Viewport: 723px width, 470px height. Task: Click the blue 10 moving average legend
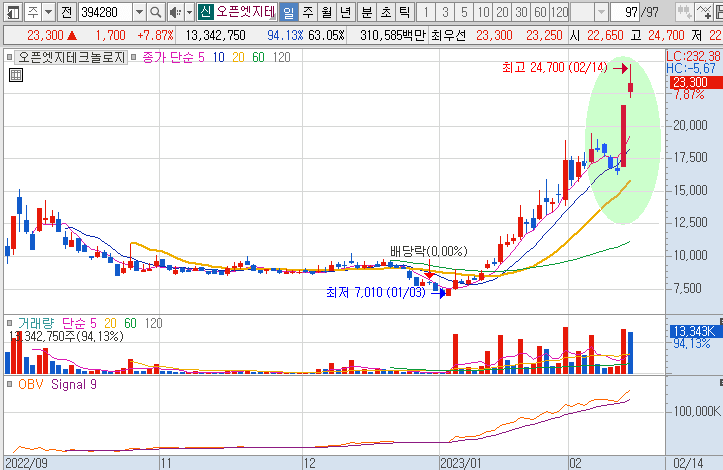219,57
